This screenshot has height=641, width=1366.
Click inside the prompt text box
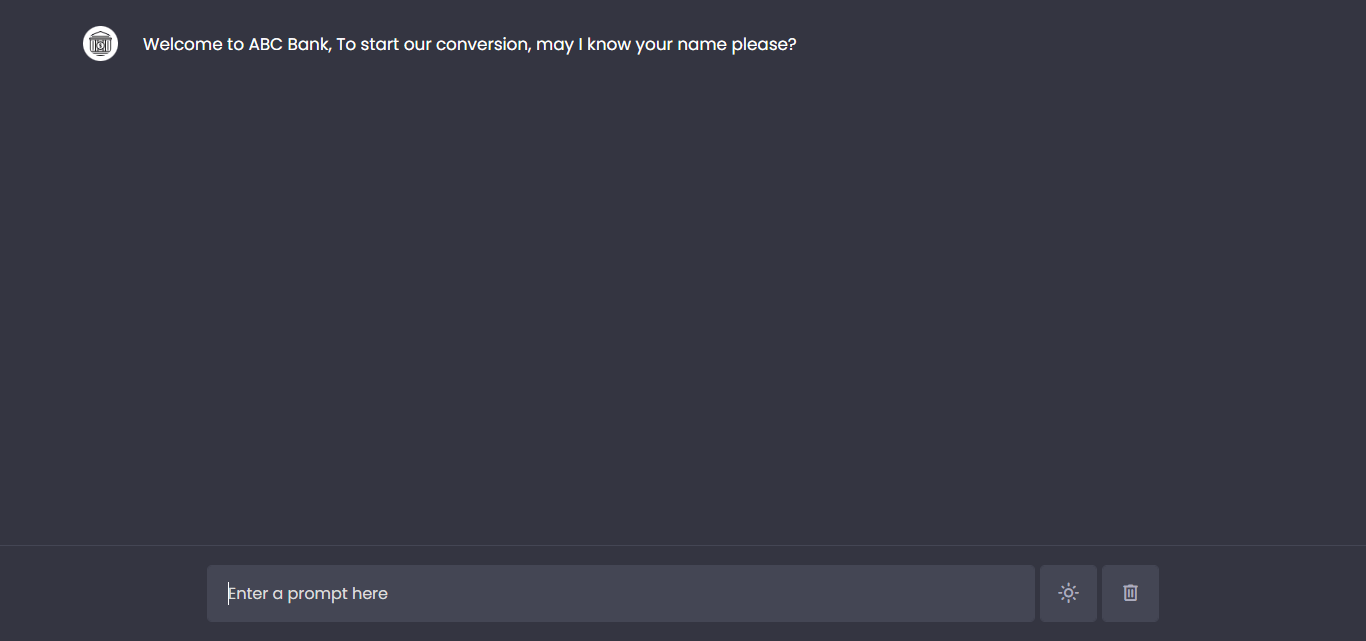coord(620,593)
